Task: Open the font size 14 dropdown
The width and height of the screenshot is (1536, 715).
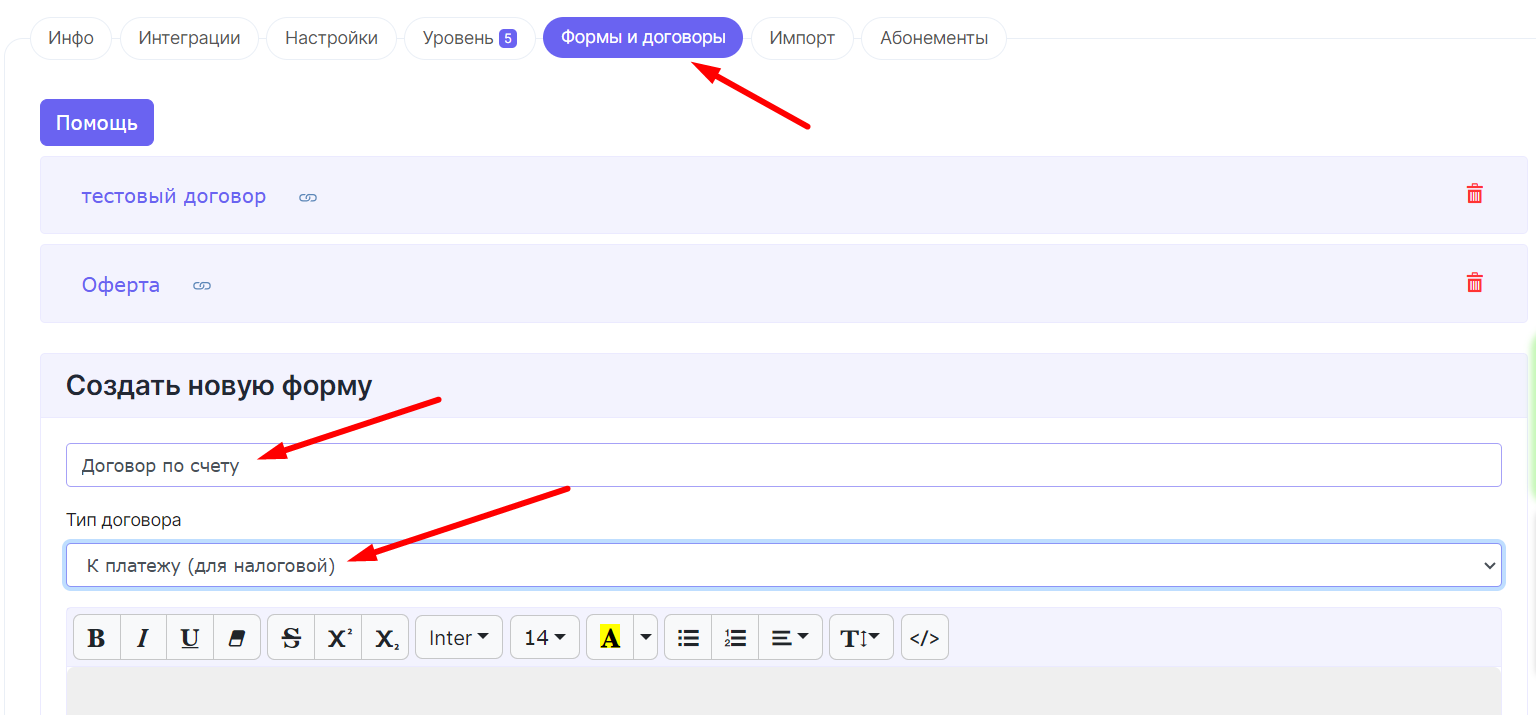Action: (x=545, y=637)
